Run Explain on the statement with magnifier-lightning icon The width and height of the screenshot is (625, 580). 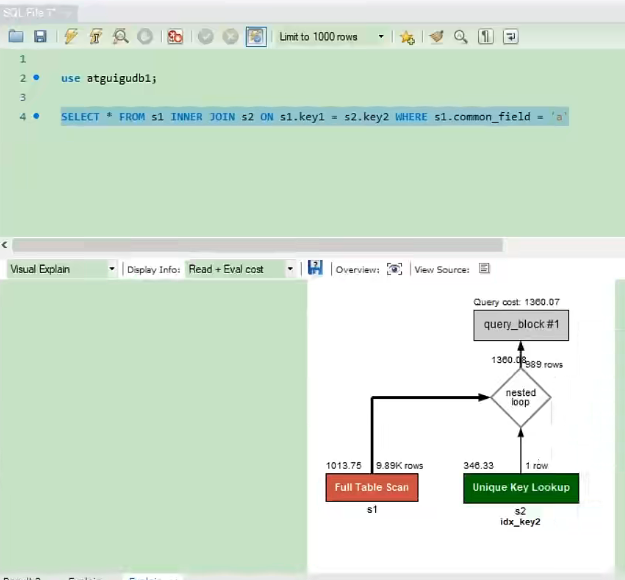[121, 37]
